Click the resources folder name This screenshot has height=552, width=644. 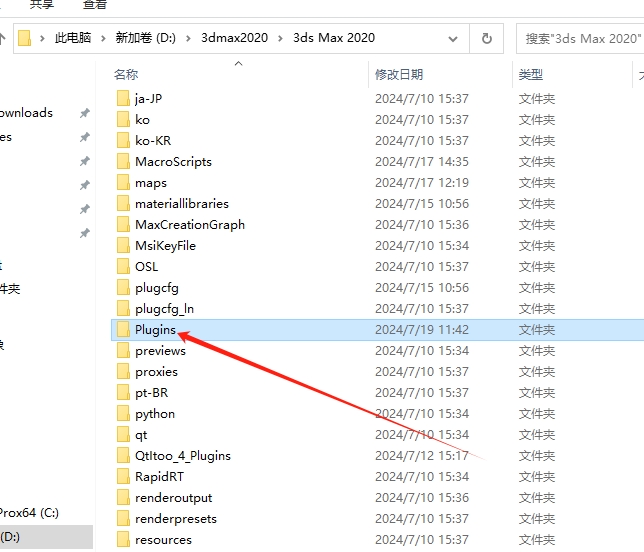click(x=163, y=540)
